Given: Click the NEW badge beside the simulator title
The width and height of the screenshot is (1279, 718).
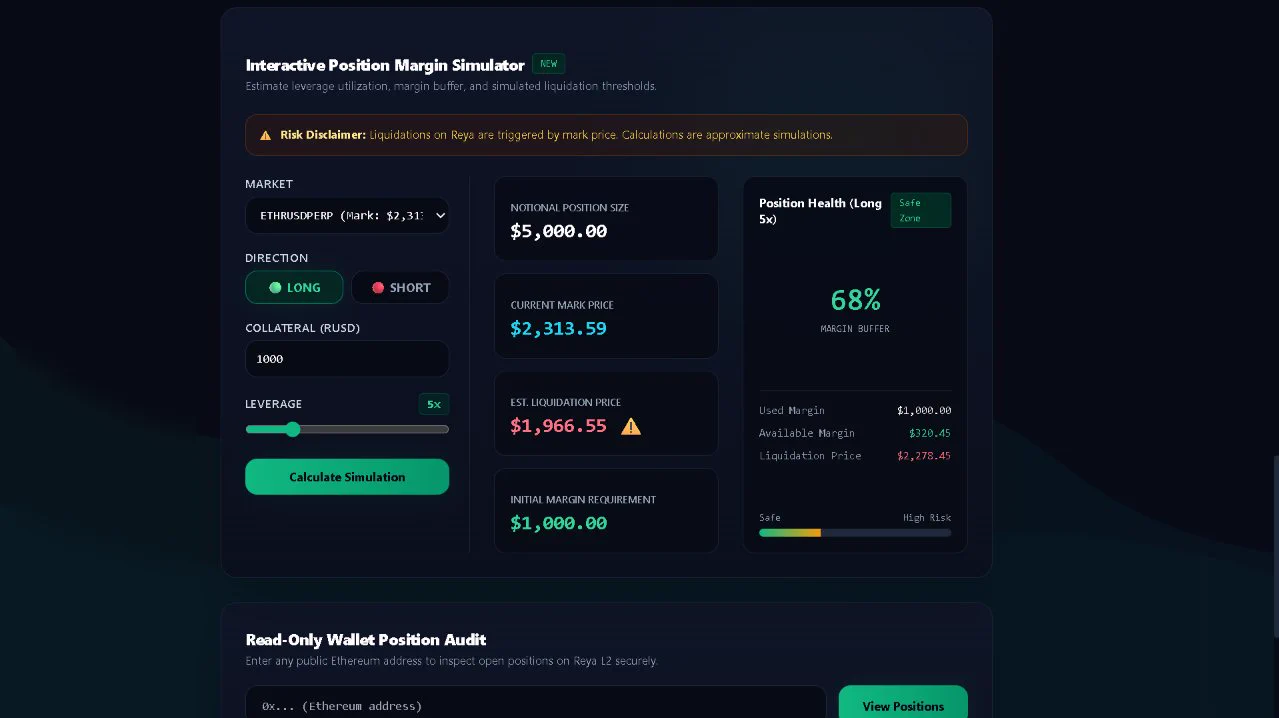Looking at the screenshot, I should click(548, 64).
